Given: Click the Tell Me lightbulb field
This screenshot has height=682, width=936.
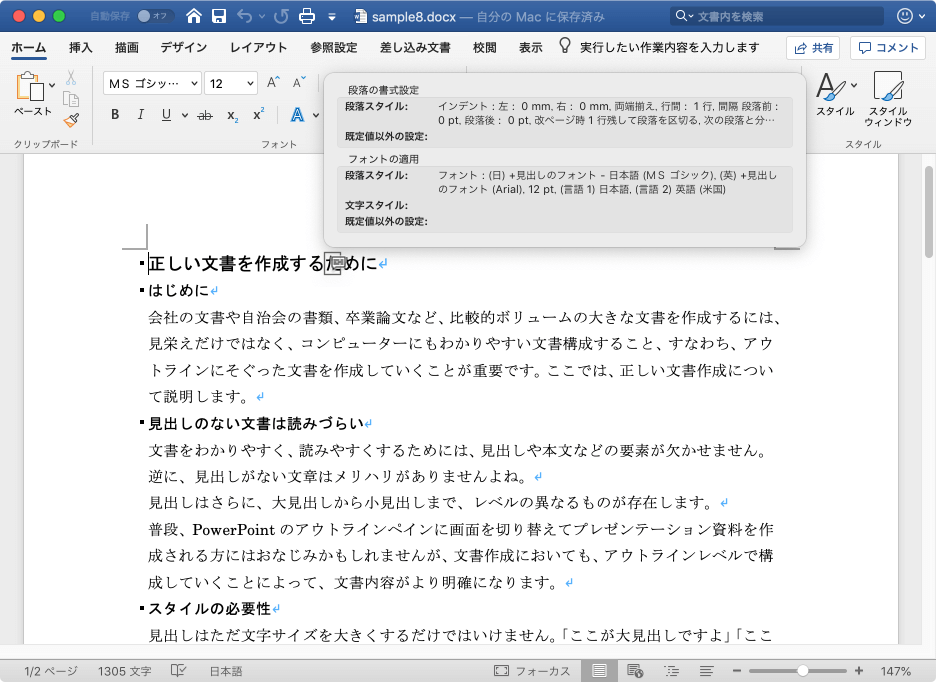Looking at the screenshot, I should (x=660, y=47).
